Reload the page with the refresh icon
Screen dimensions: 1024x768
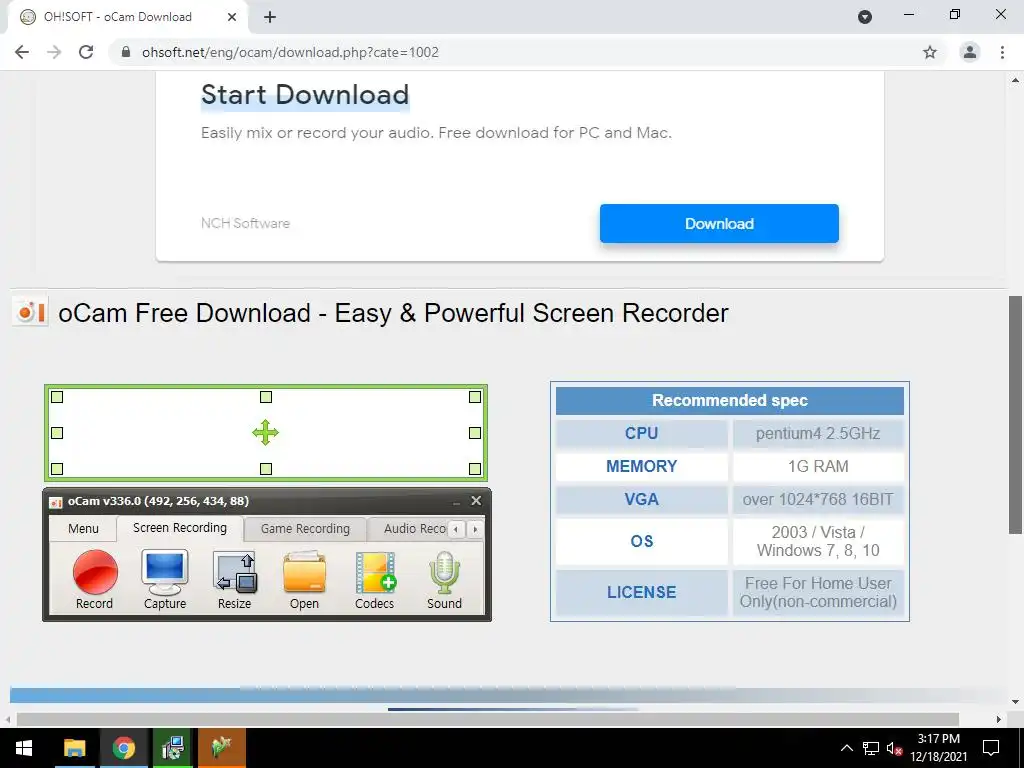point(86,52)
